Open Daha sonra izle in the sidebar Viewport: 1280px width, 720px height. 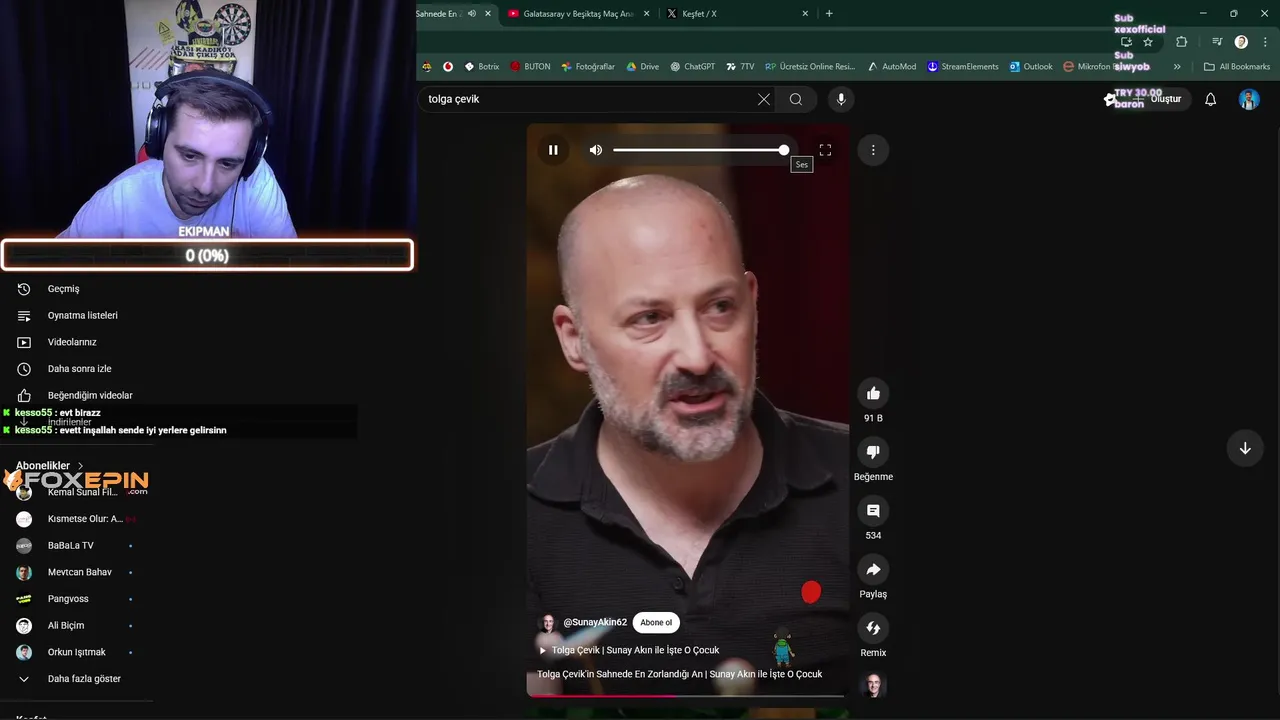(x=78, y=369)
